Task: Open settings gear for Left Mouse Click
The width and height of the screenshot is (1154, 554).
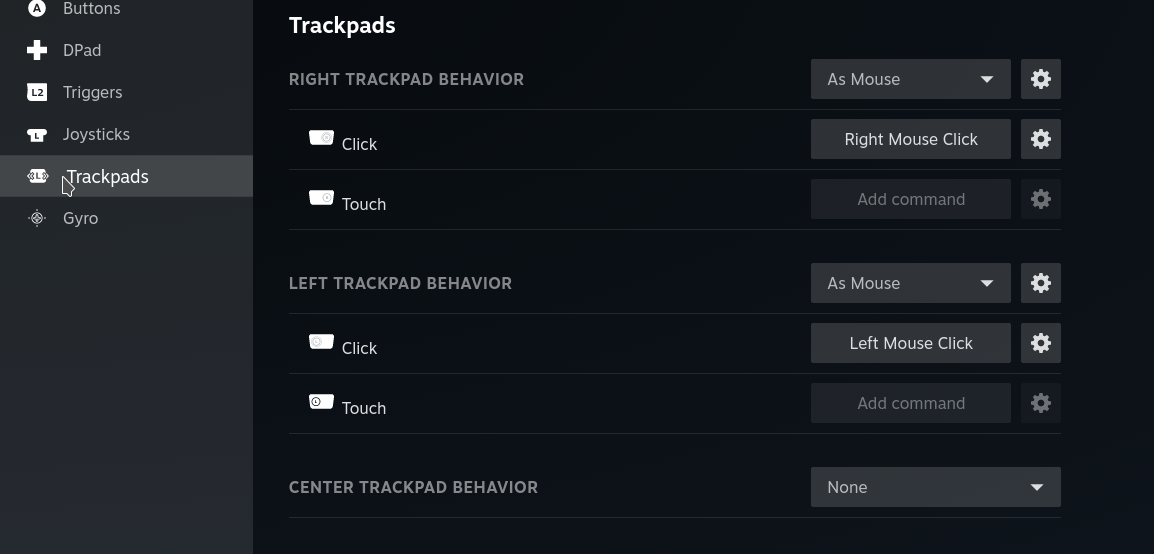Action: pyautogui.click(x=1040, y=343)
